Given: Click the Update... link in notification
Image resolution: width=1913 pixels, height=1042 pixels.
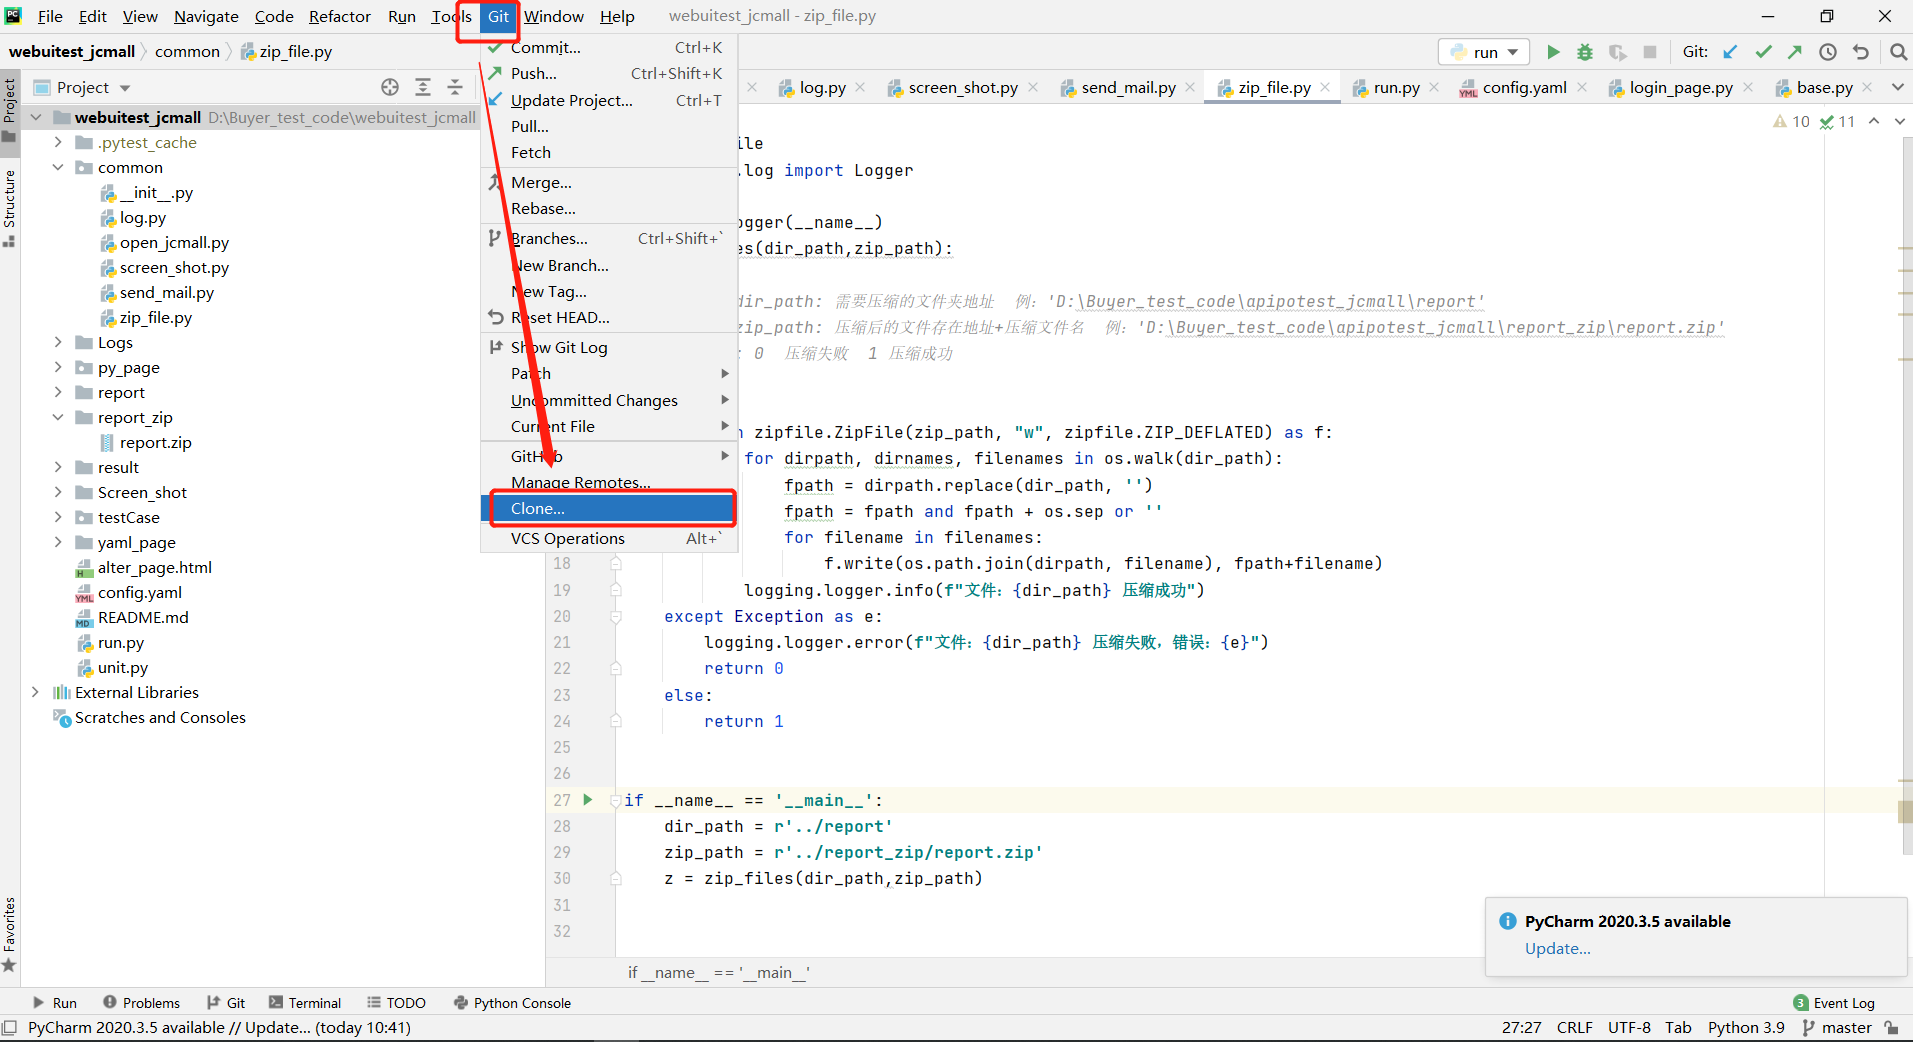Looking at the screenshot, I should (1557, 948).
